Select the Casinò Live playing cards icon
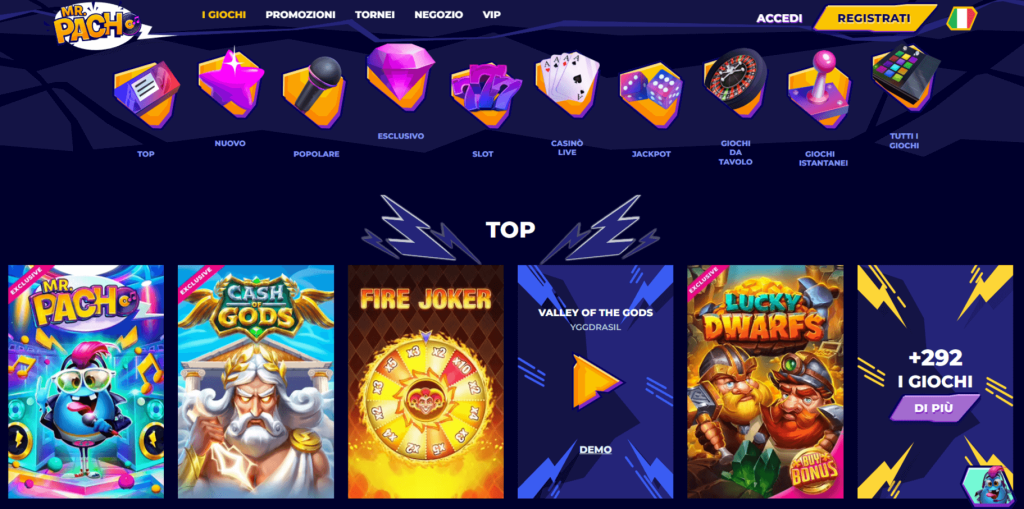 pyautogui.click(x=567, y=83)
